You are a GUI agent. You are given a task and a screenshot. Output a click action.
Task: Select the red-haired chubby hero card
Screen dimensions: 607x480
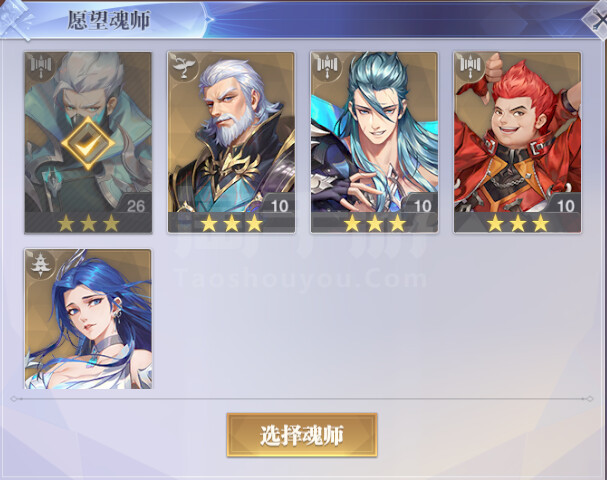pyautogui.click(x=518, y=142)
